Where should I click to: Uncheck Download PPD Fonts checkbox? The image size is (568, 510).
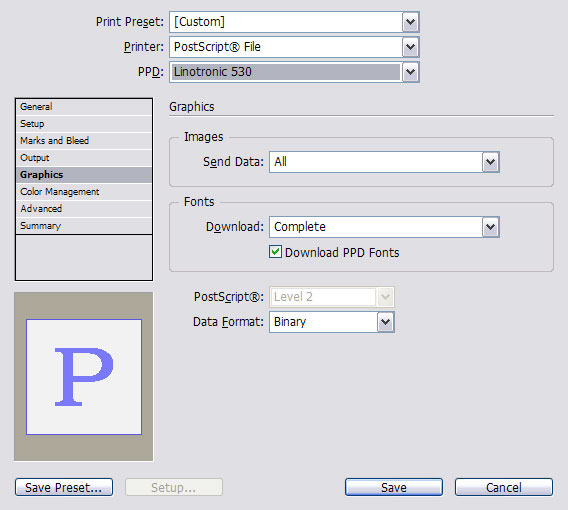click(x=275, y=252)
